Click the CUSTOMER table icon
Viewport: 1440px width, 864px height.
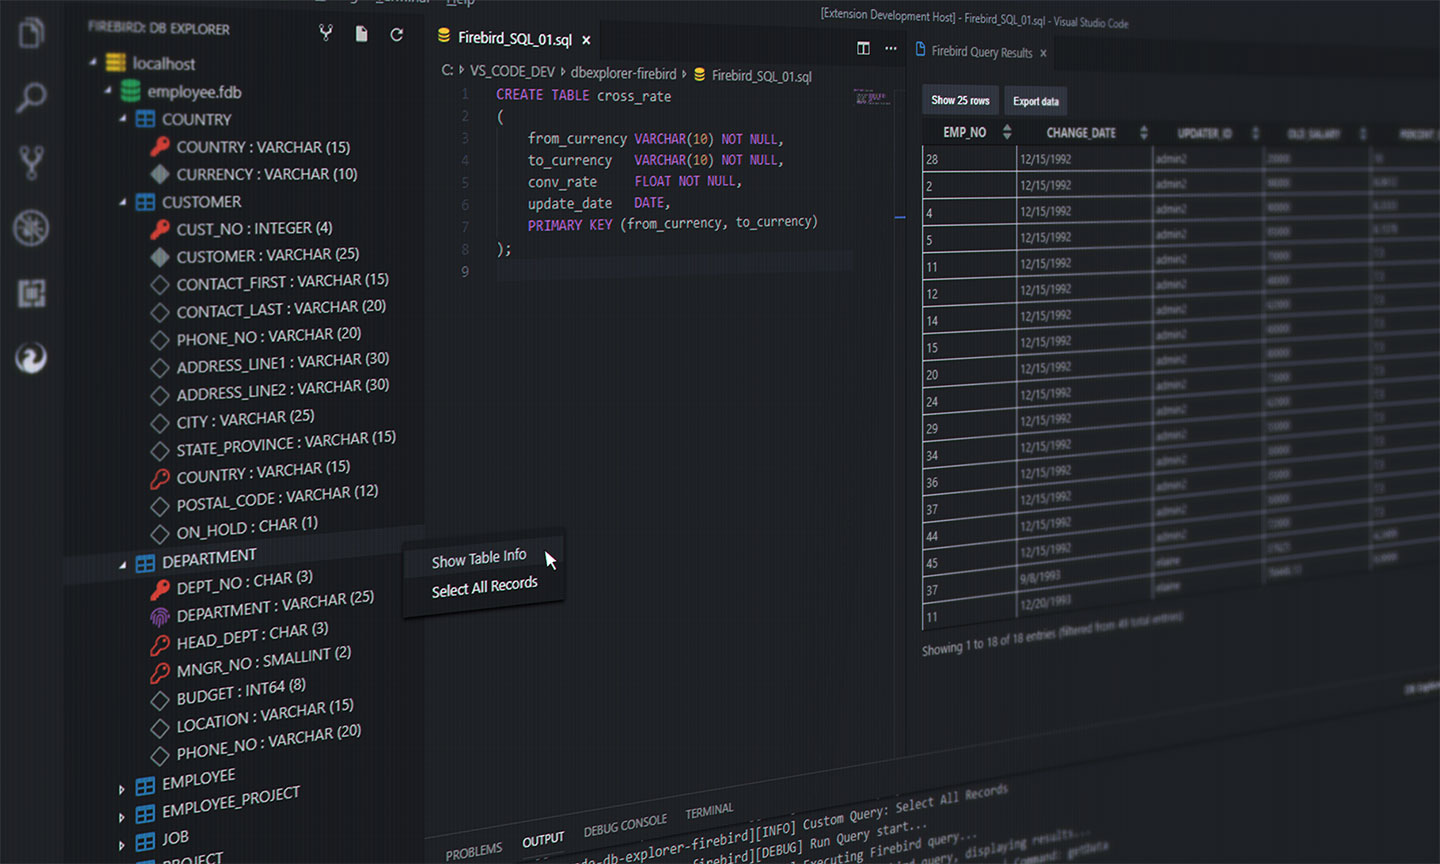(145, 202)
